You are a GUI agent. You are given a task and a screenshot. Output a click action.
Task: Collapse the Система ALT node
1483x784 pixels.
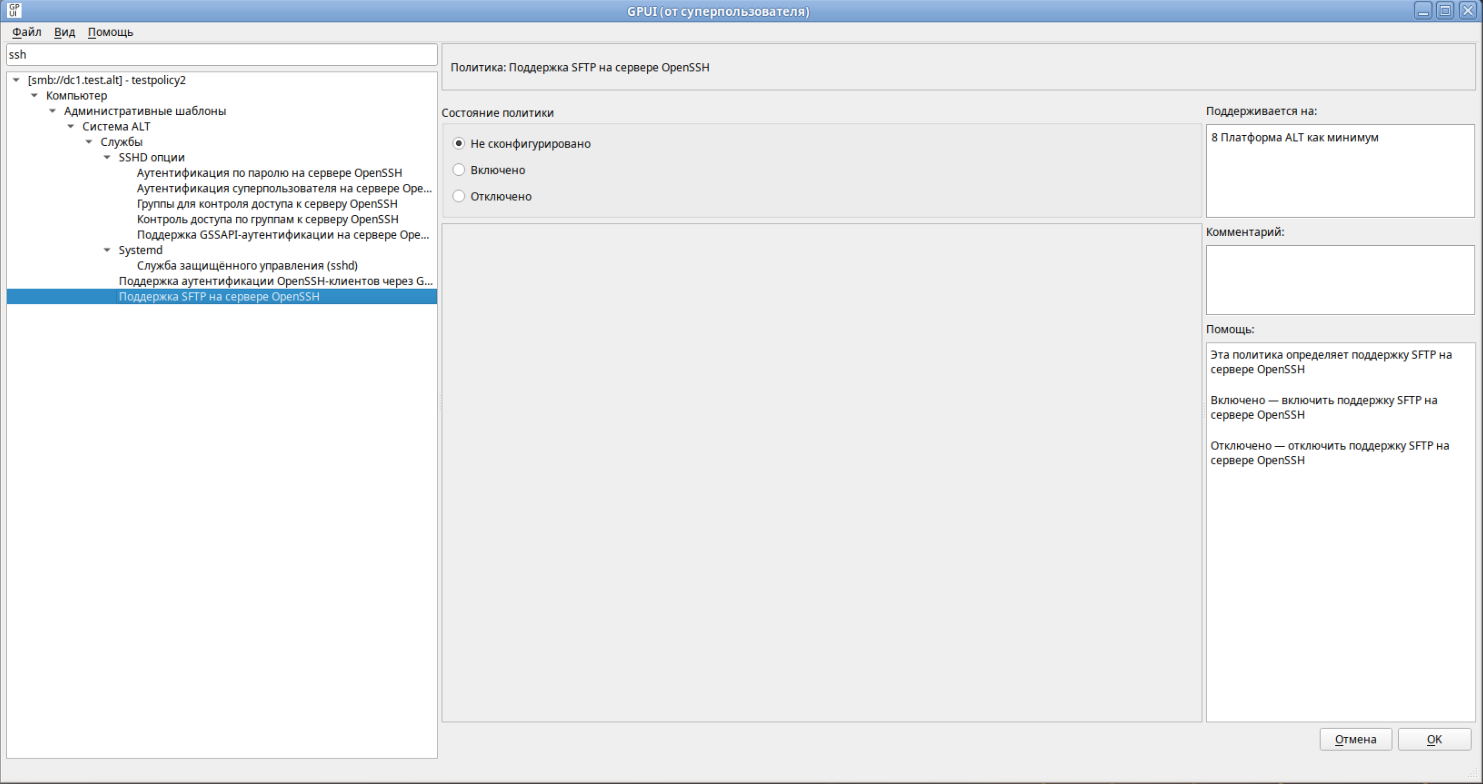pos(71,126)
